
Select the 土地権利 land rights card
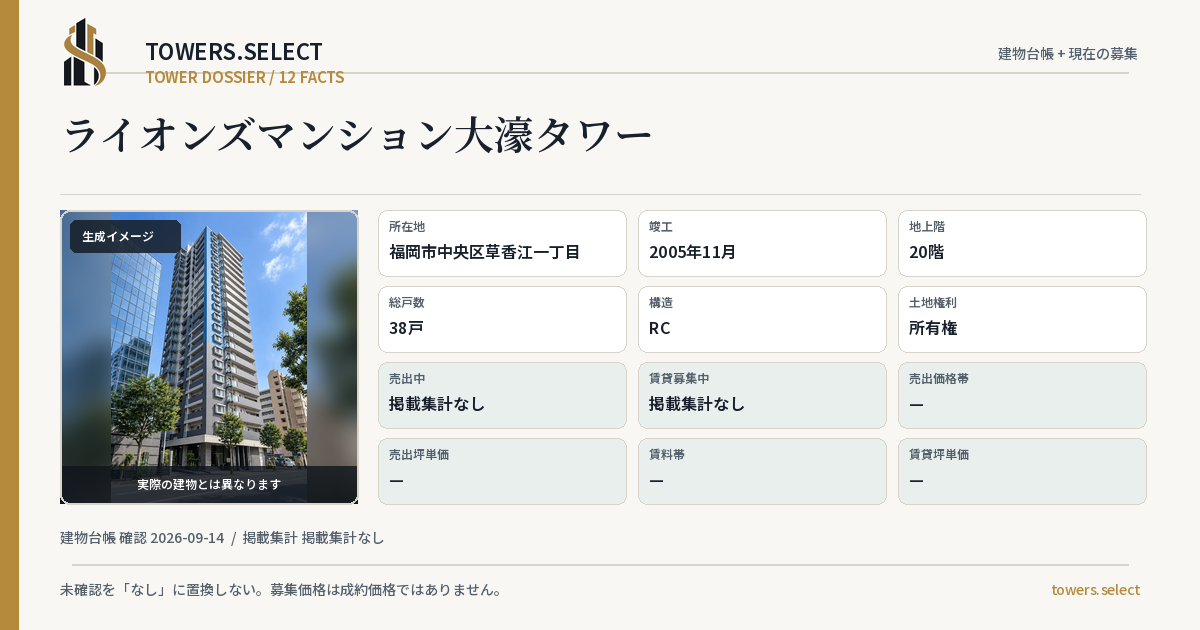click(1022, 319)
